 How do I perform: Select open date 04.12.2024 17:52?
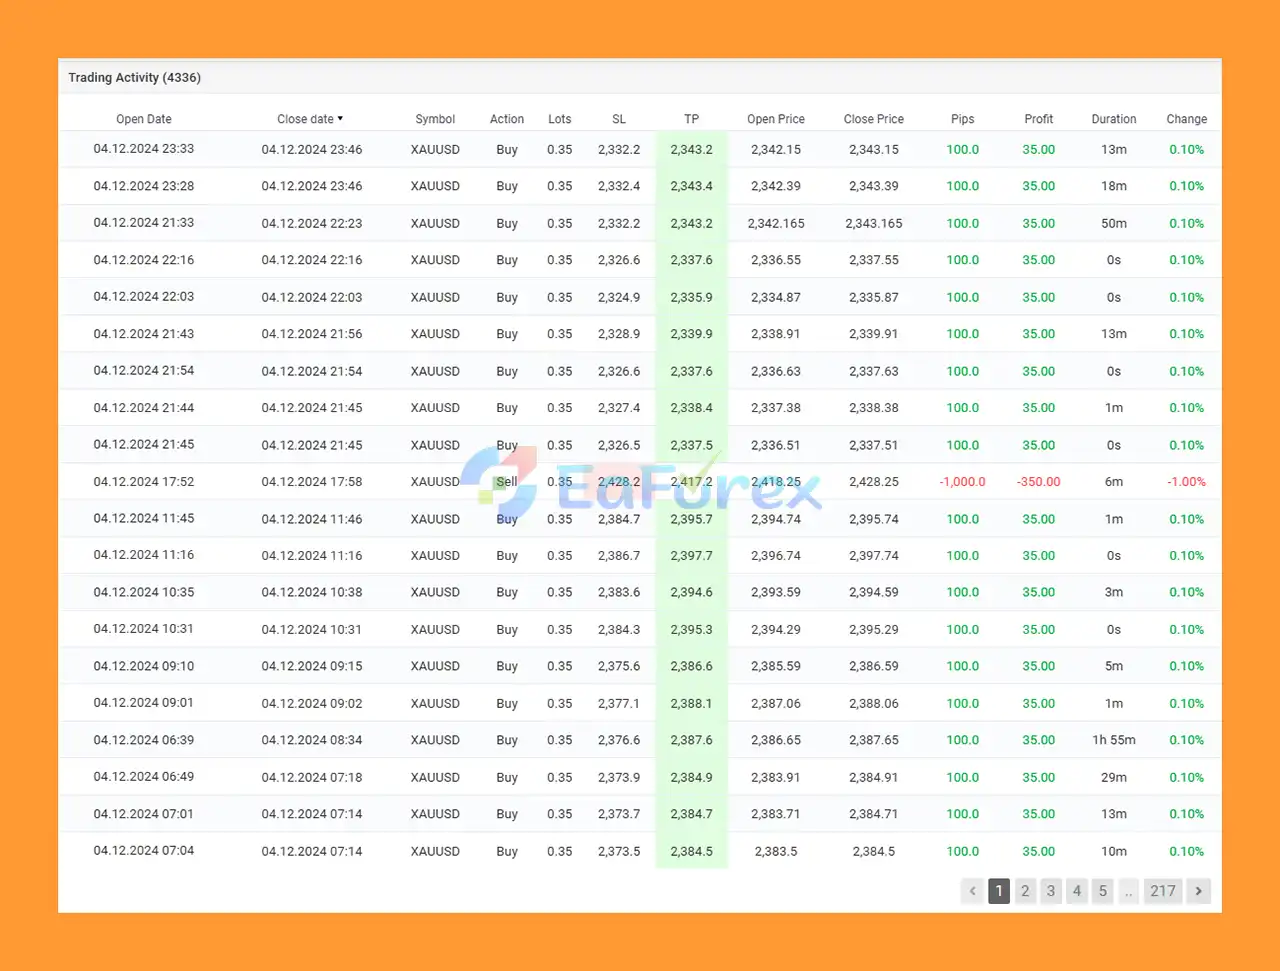[144, 482]
